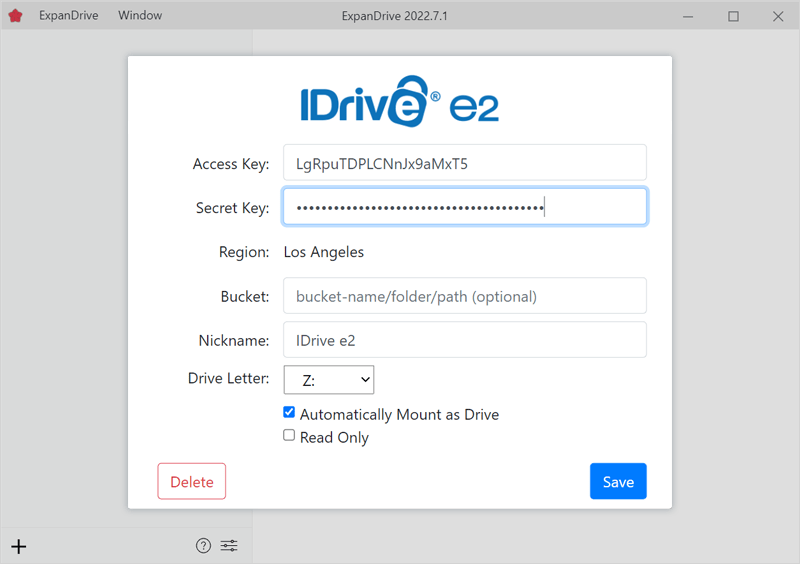Click the Bucket label
This screenshot has width=800, height=564.
pos(245,297)
